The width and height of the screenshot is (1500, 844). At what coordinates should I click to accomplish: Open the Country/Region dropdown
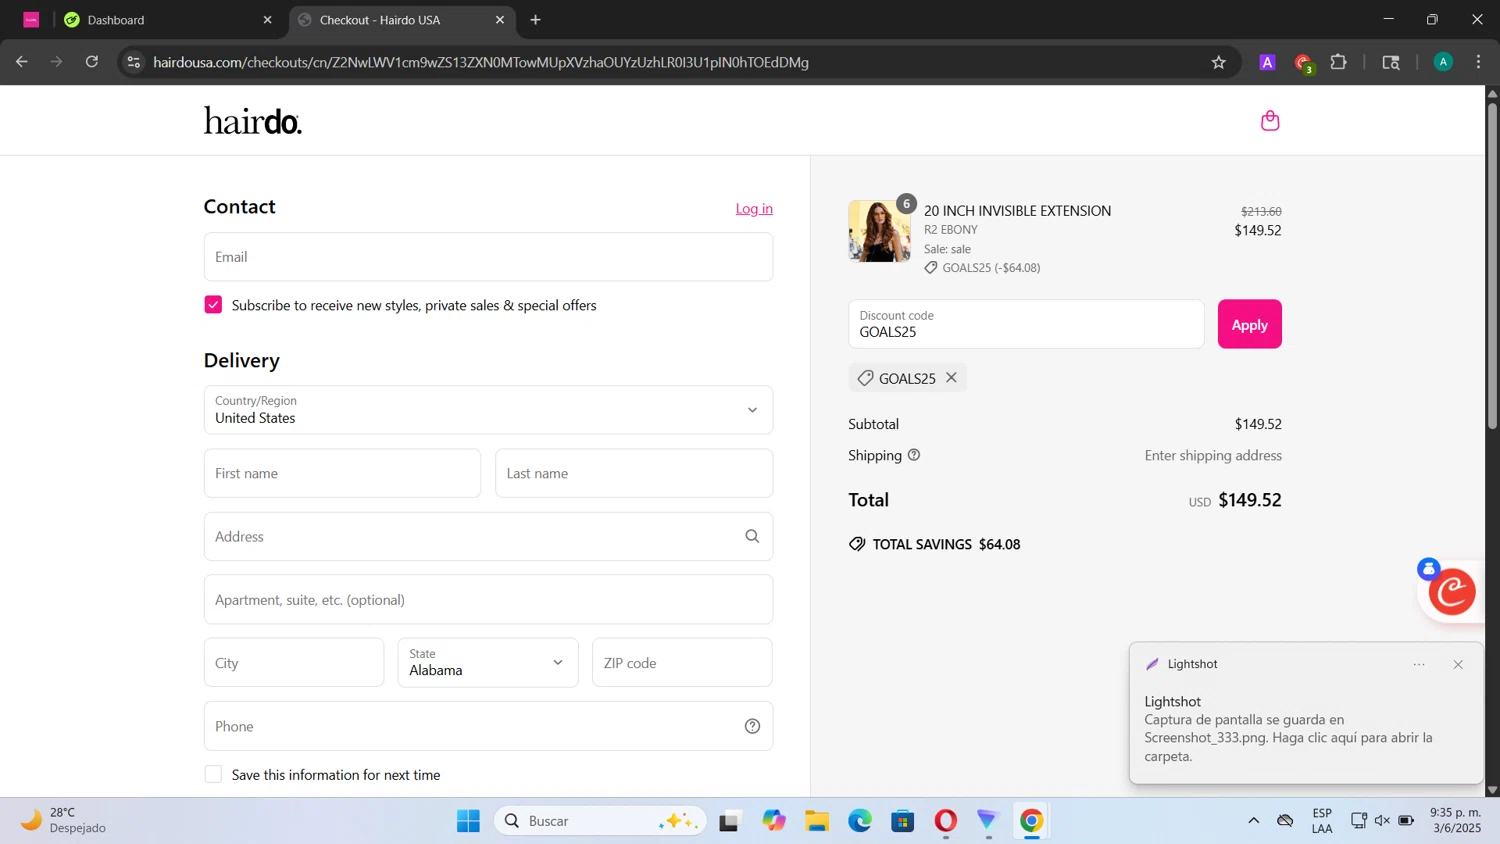pyautogui.click(x=488, y=410)
